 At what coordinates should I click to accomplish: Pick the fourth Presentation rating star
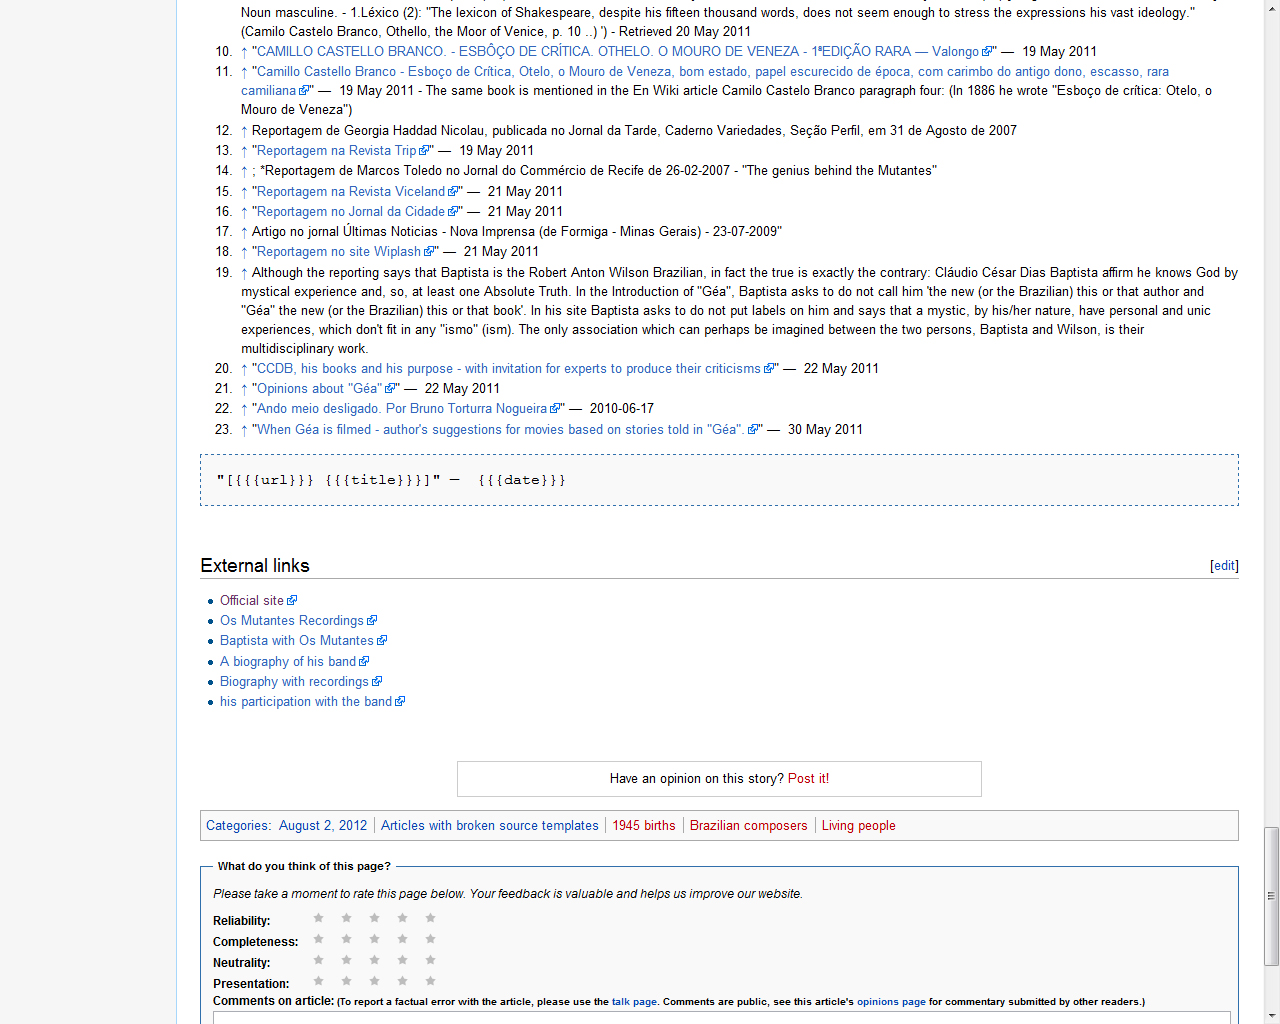pos(402,981)
